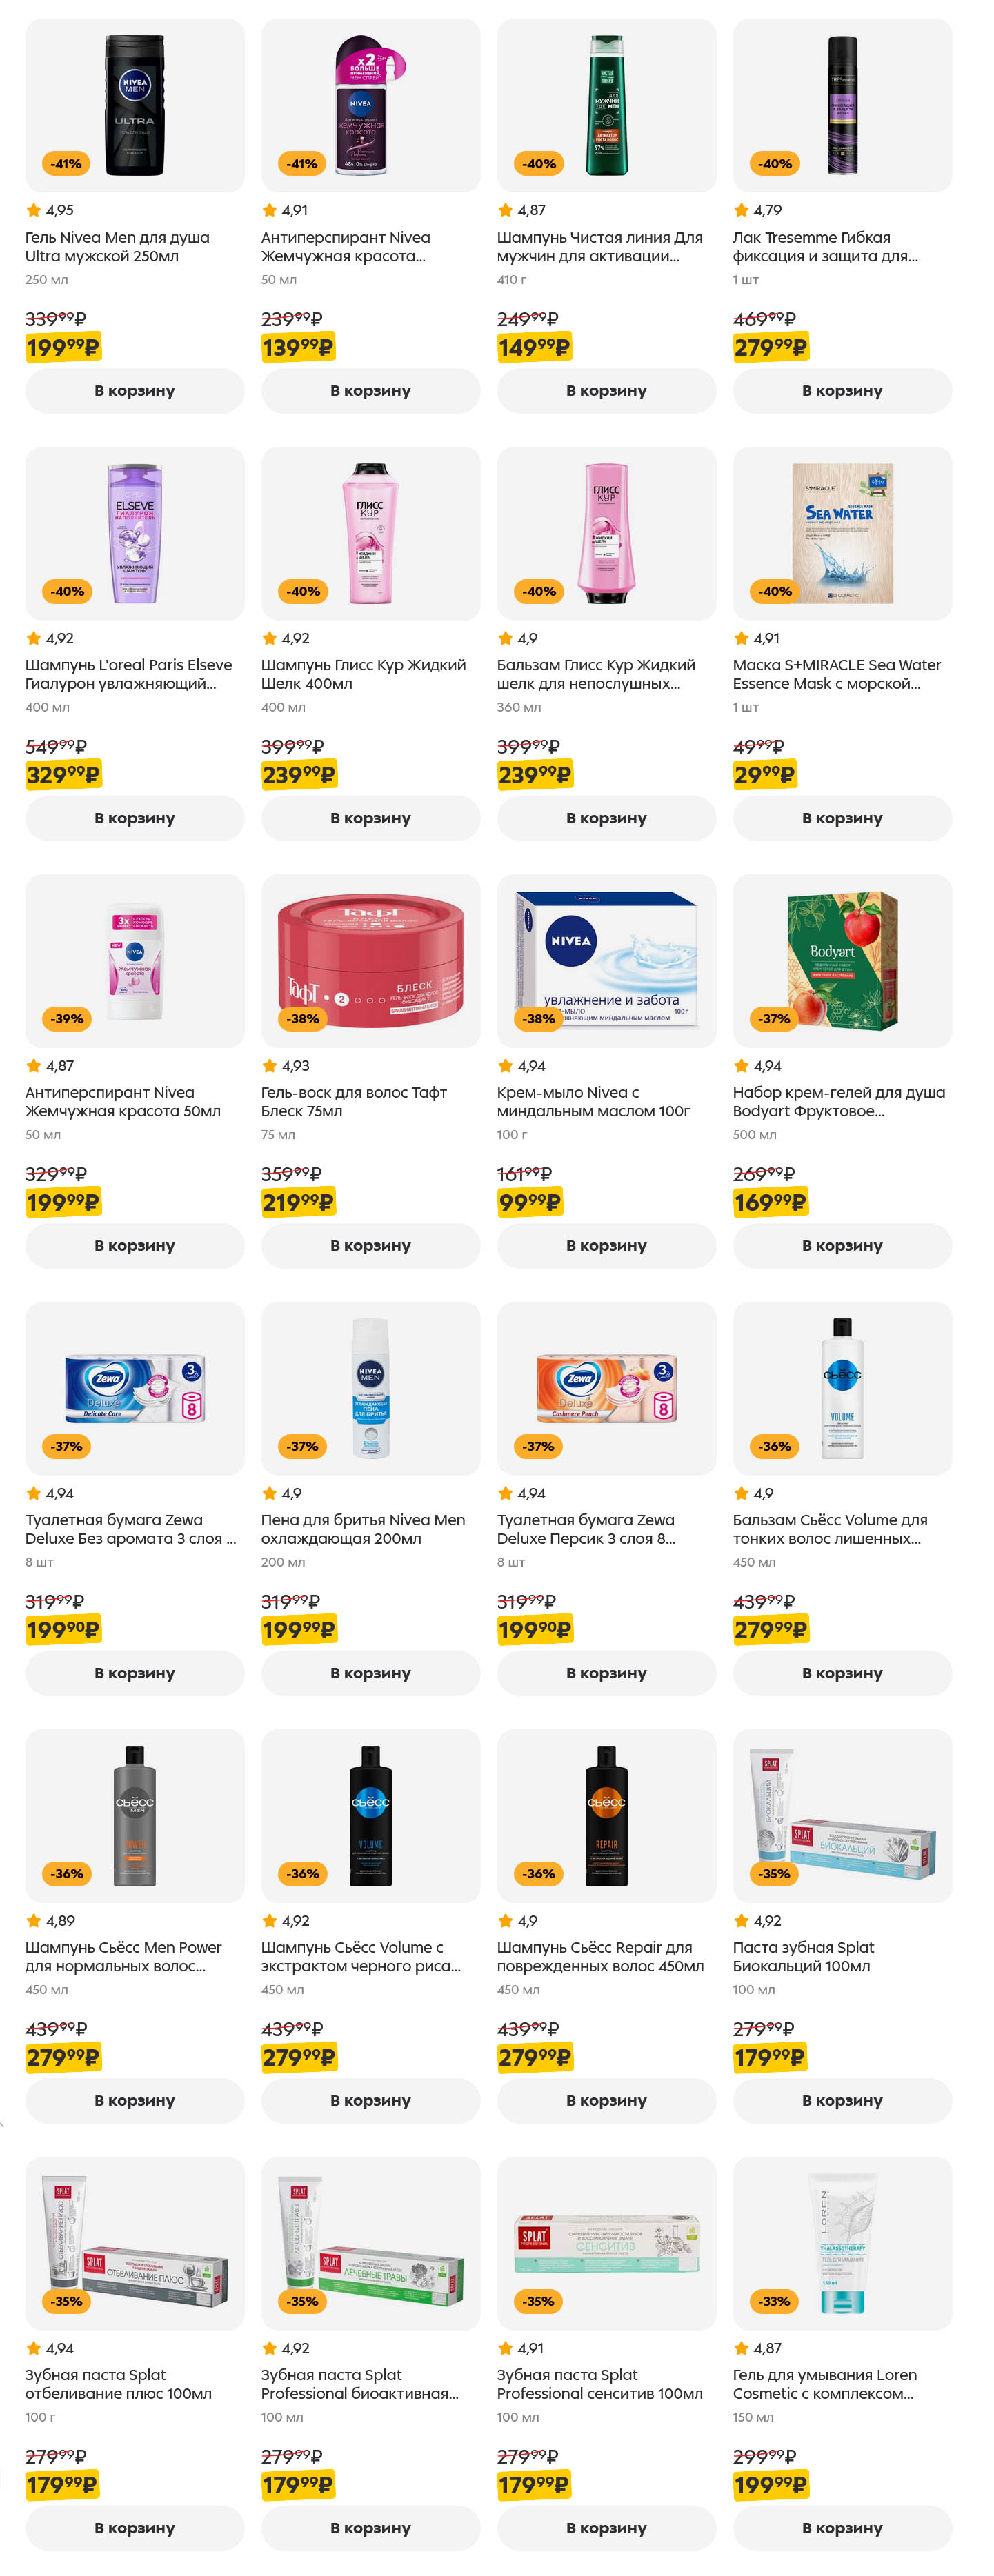Open Бальзам Сьёсс Volume product title
This screenshot has height=2576, width=994.
830,1528
